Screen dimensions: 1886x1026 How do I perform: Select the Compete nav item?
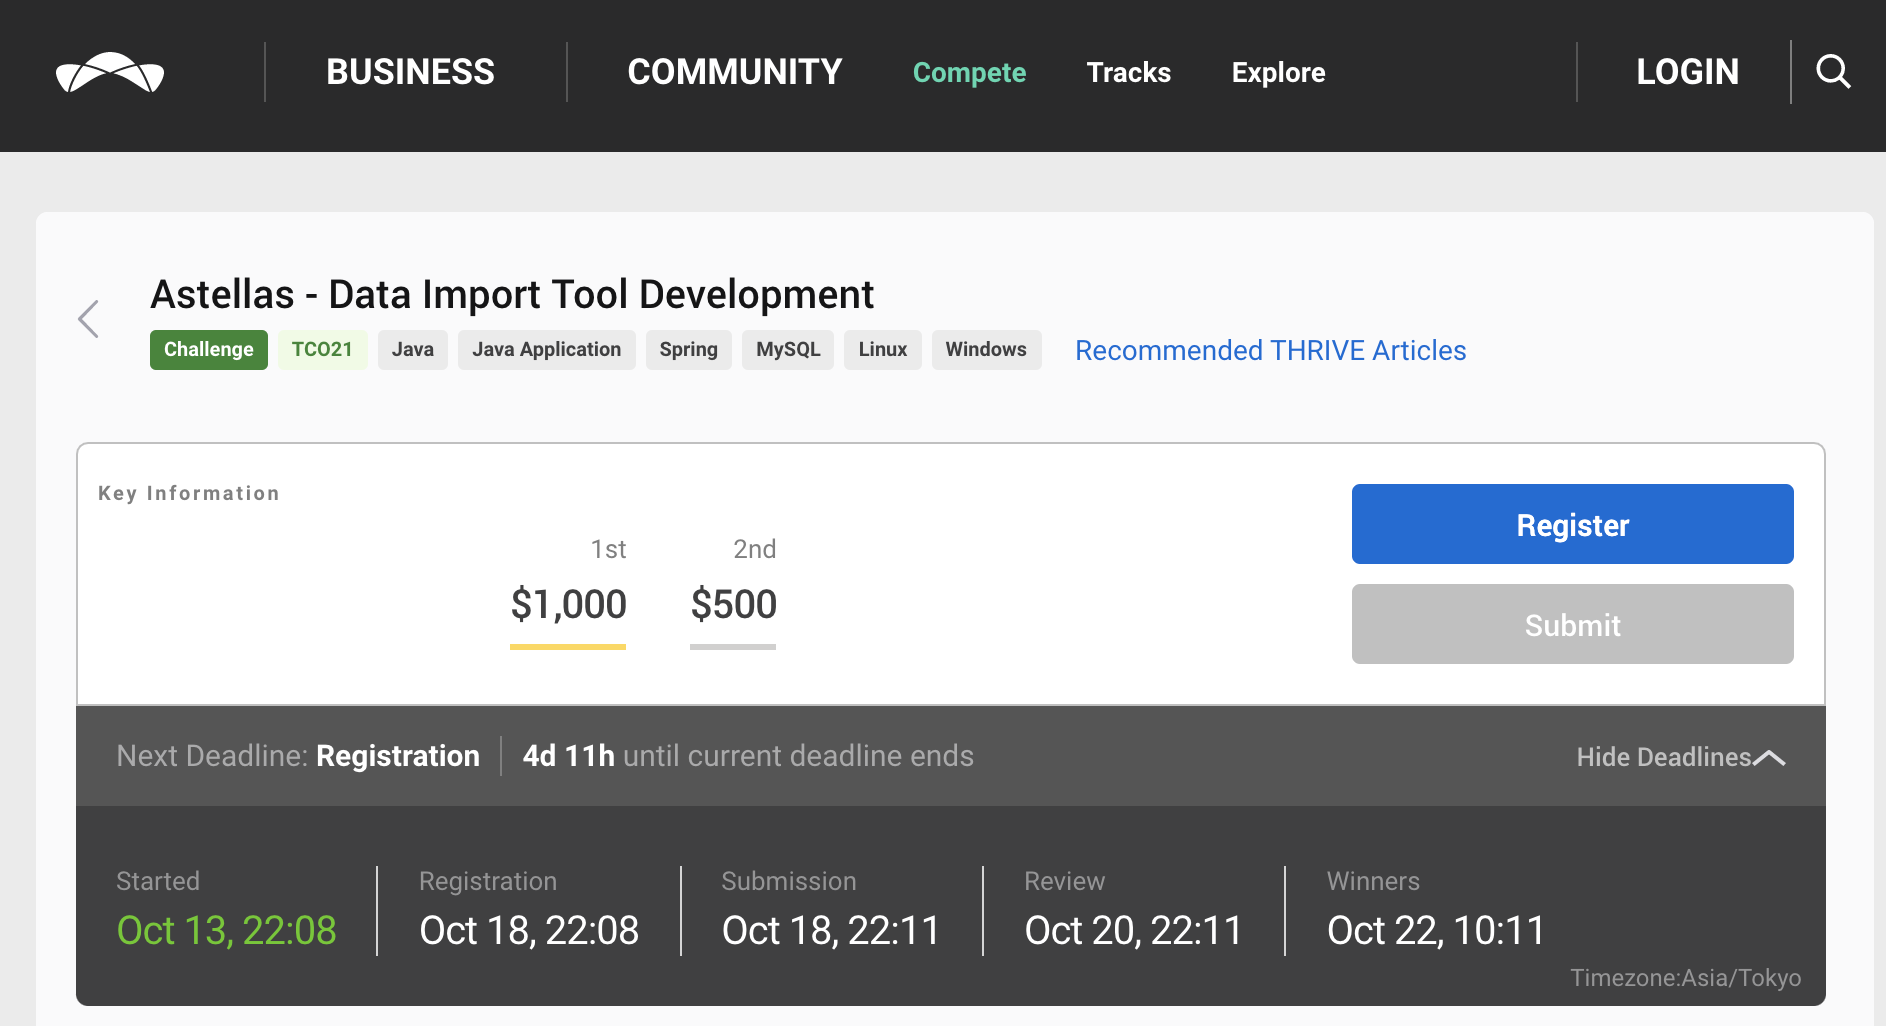click(969, 73)
